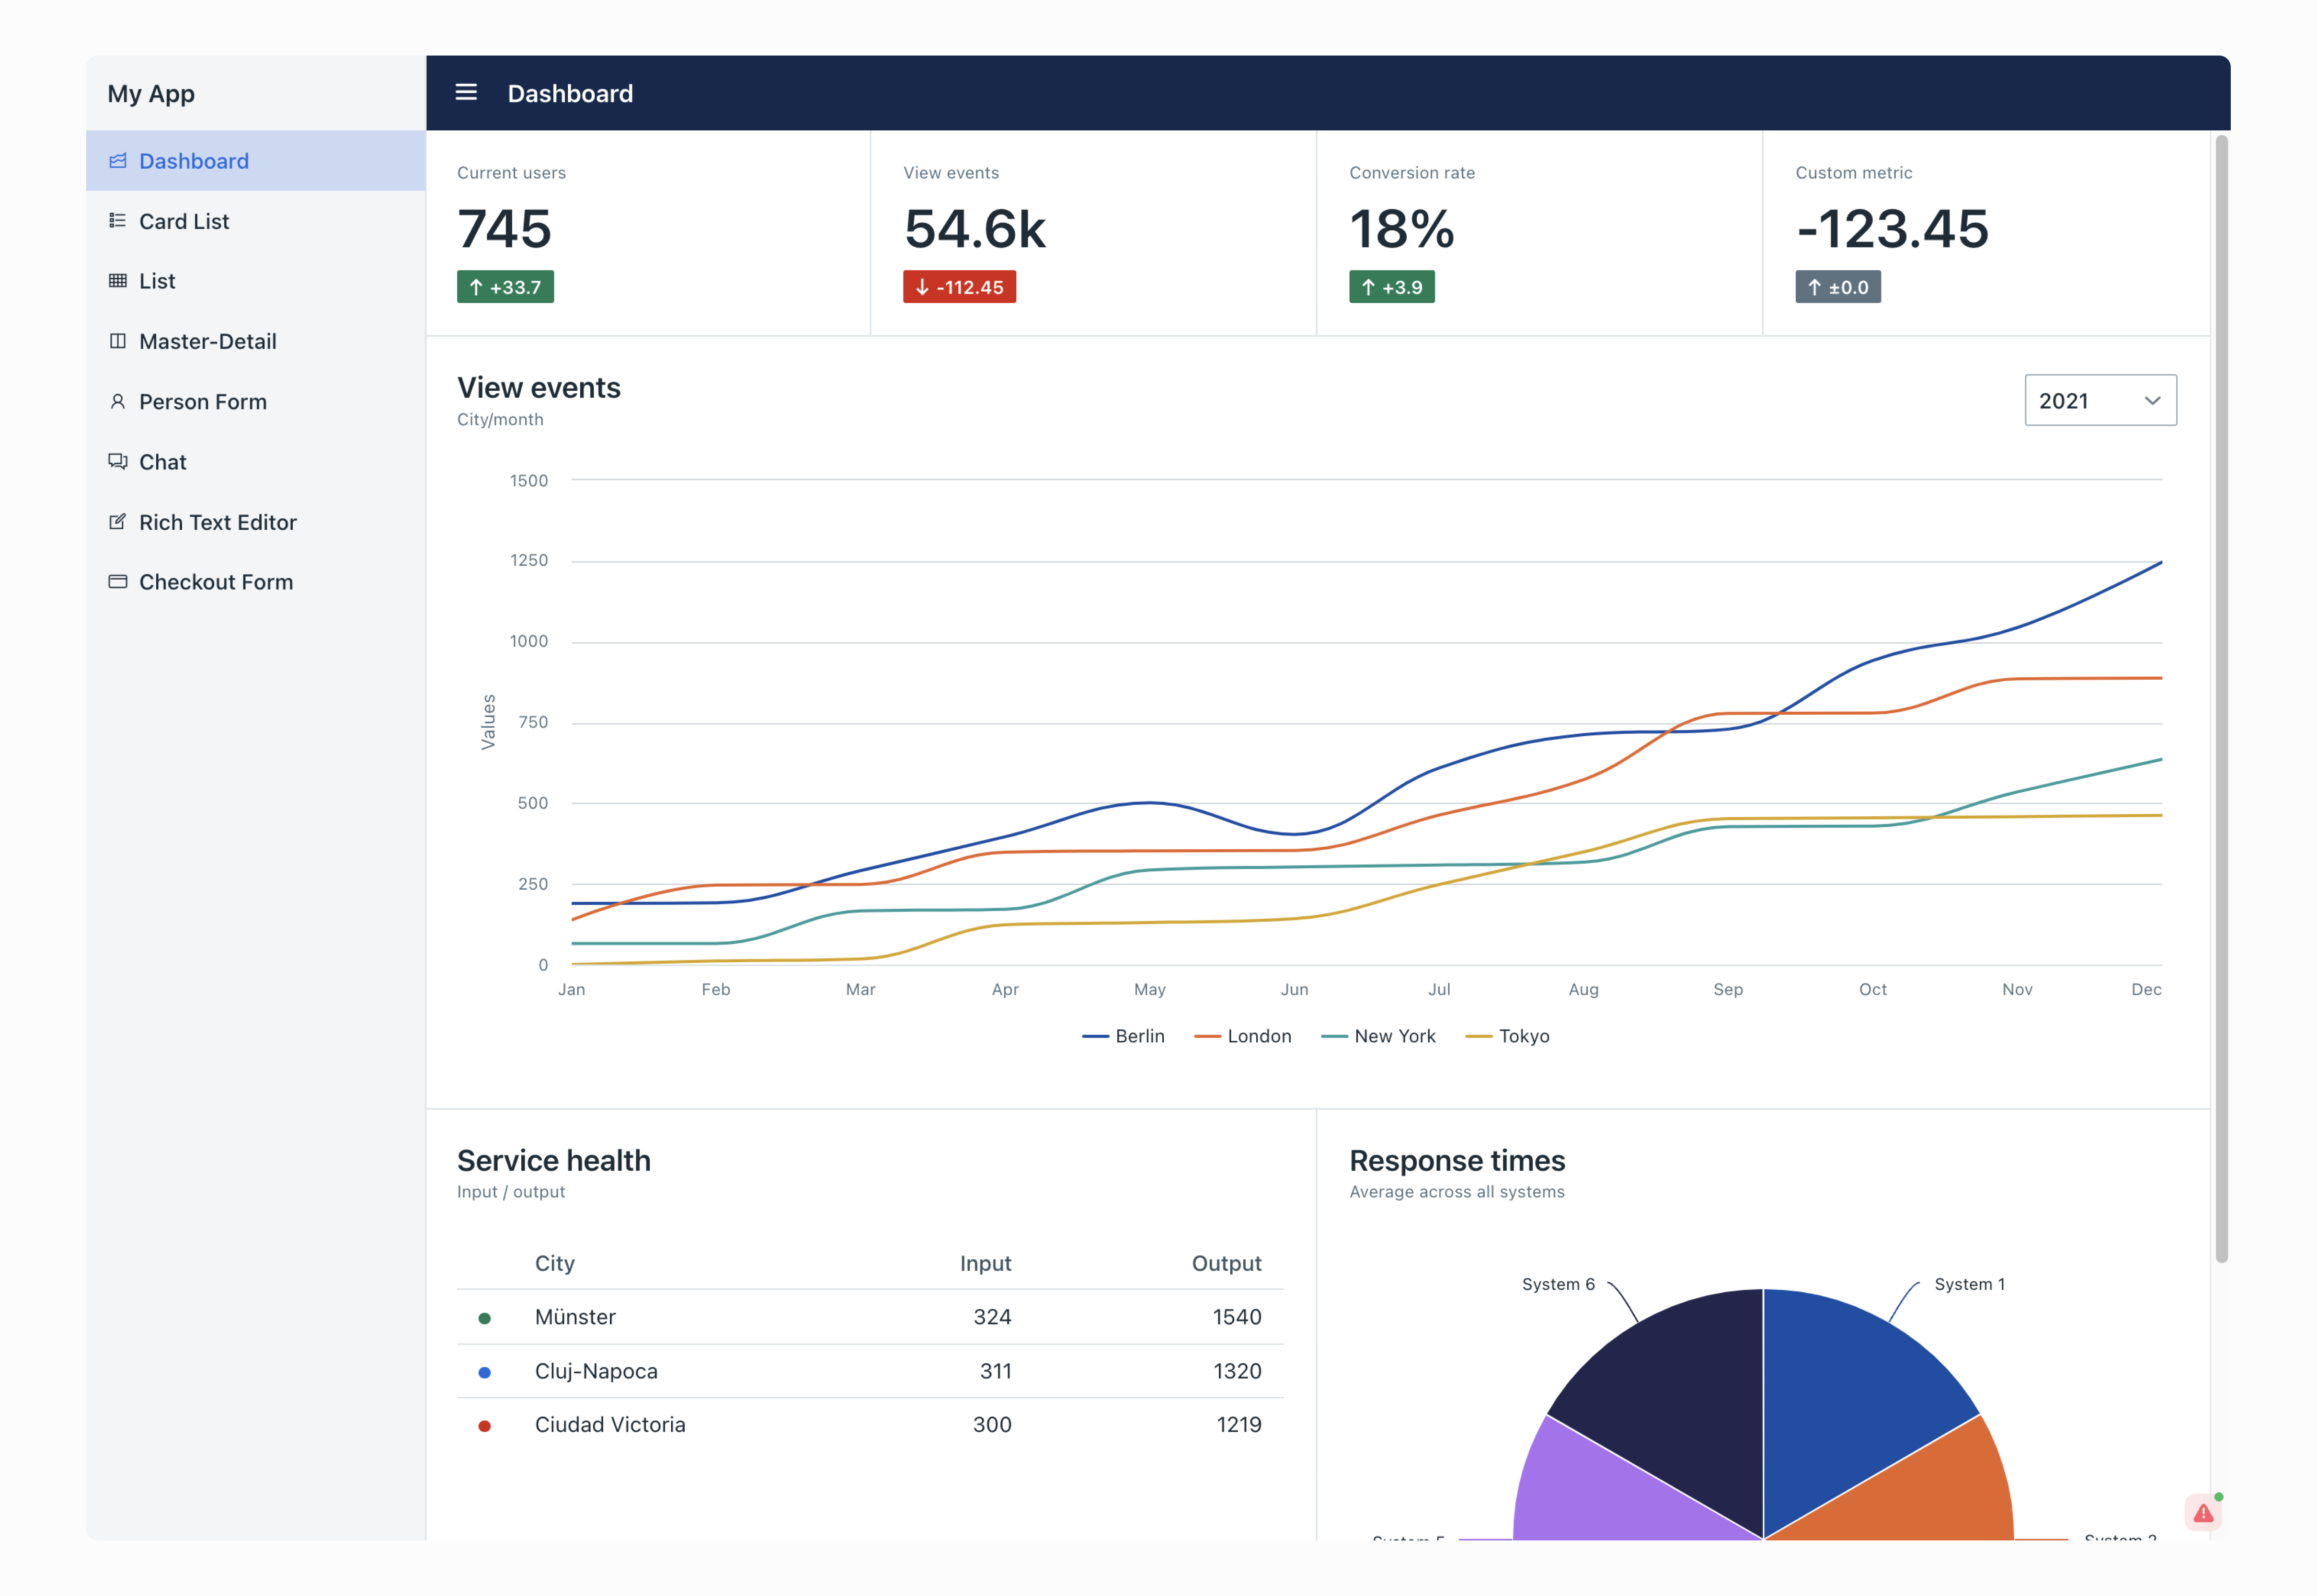This screenshot has width=2317, height=1596.
Task: Click Münster output value 1540
Action: click(x=1237, y=1317)
